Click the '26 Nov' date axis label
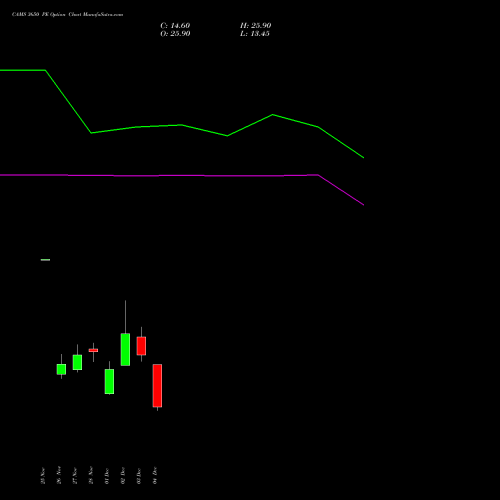The image size is (500, 500). 59,475
